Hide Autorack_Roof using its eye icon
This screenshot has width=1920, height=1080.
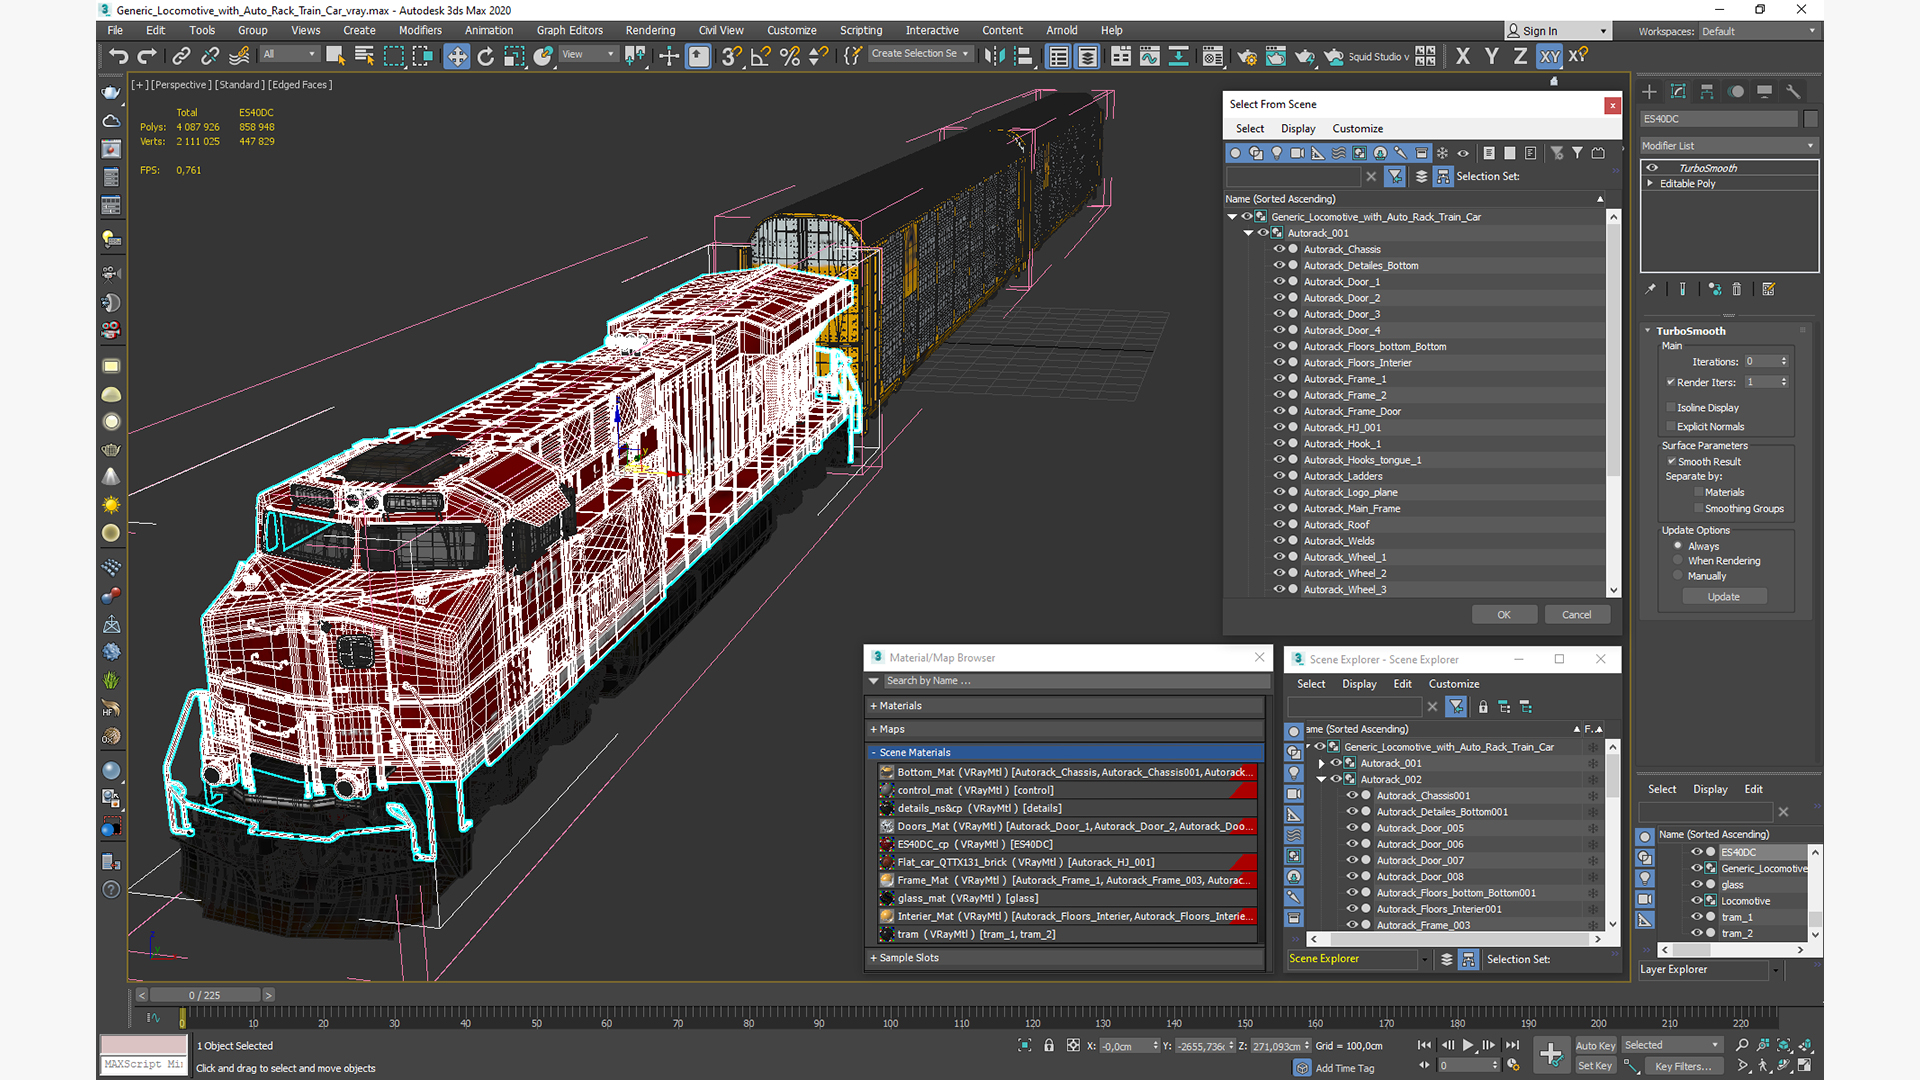pyautogui.click(x=1278, y=524)
